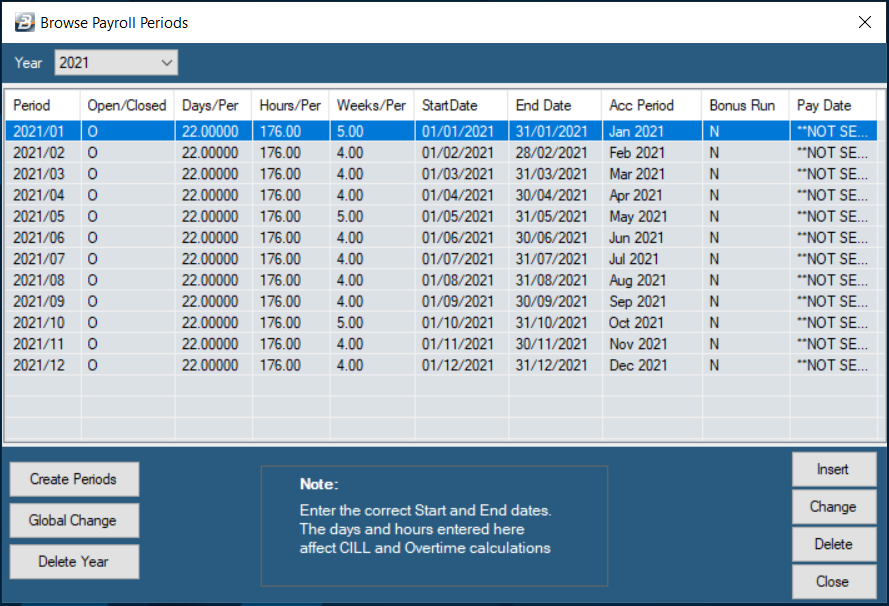Click the Hours/Per column header
This screenshot has height=606, width=889.
(x=291, y=105)
